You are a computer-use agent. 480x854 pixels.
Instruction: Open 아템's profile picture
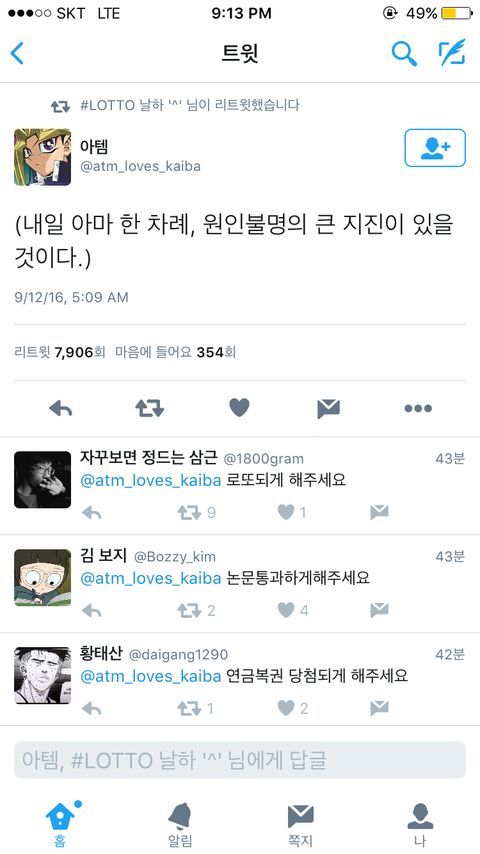42,157
